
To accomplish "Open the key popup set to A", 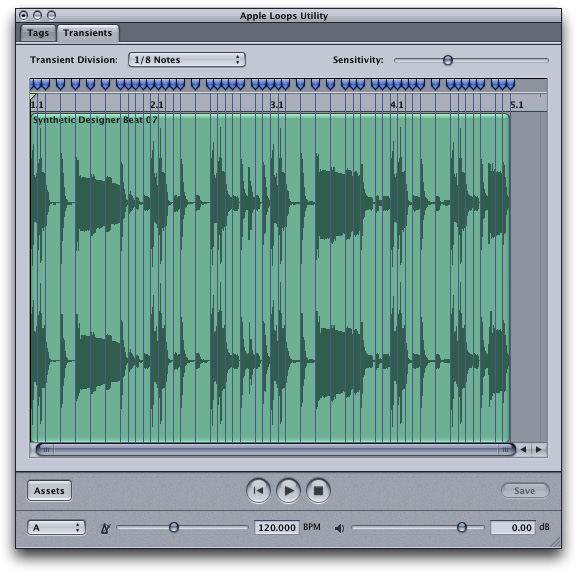I will pos(56,528).
